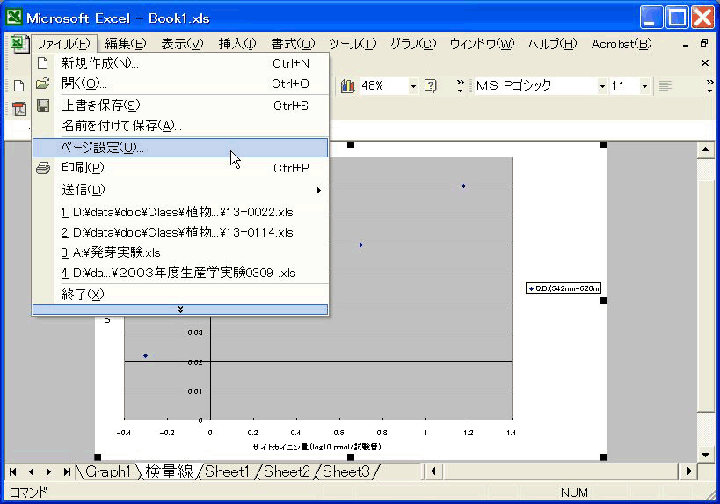Click the new document icon in File menu
Screen dimensions: 720x504
click(42, 63)
